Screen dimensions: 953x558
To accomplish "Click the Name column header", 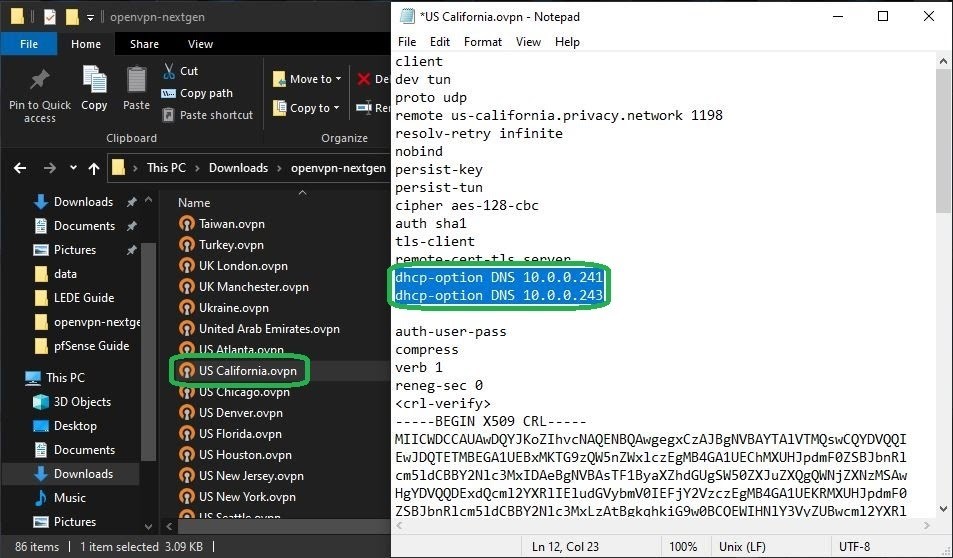I will click(194, 203).
